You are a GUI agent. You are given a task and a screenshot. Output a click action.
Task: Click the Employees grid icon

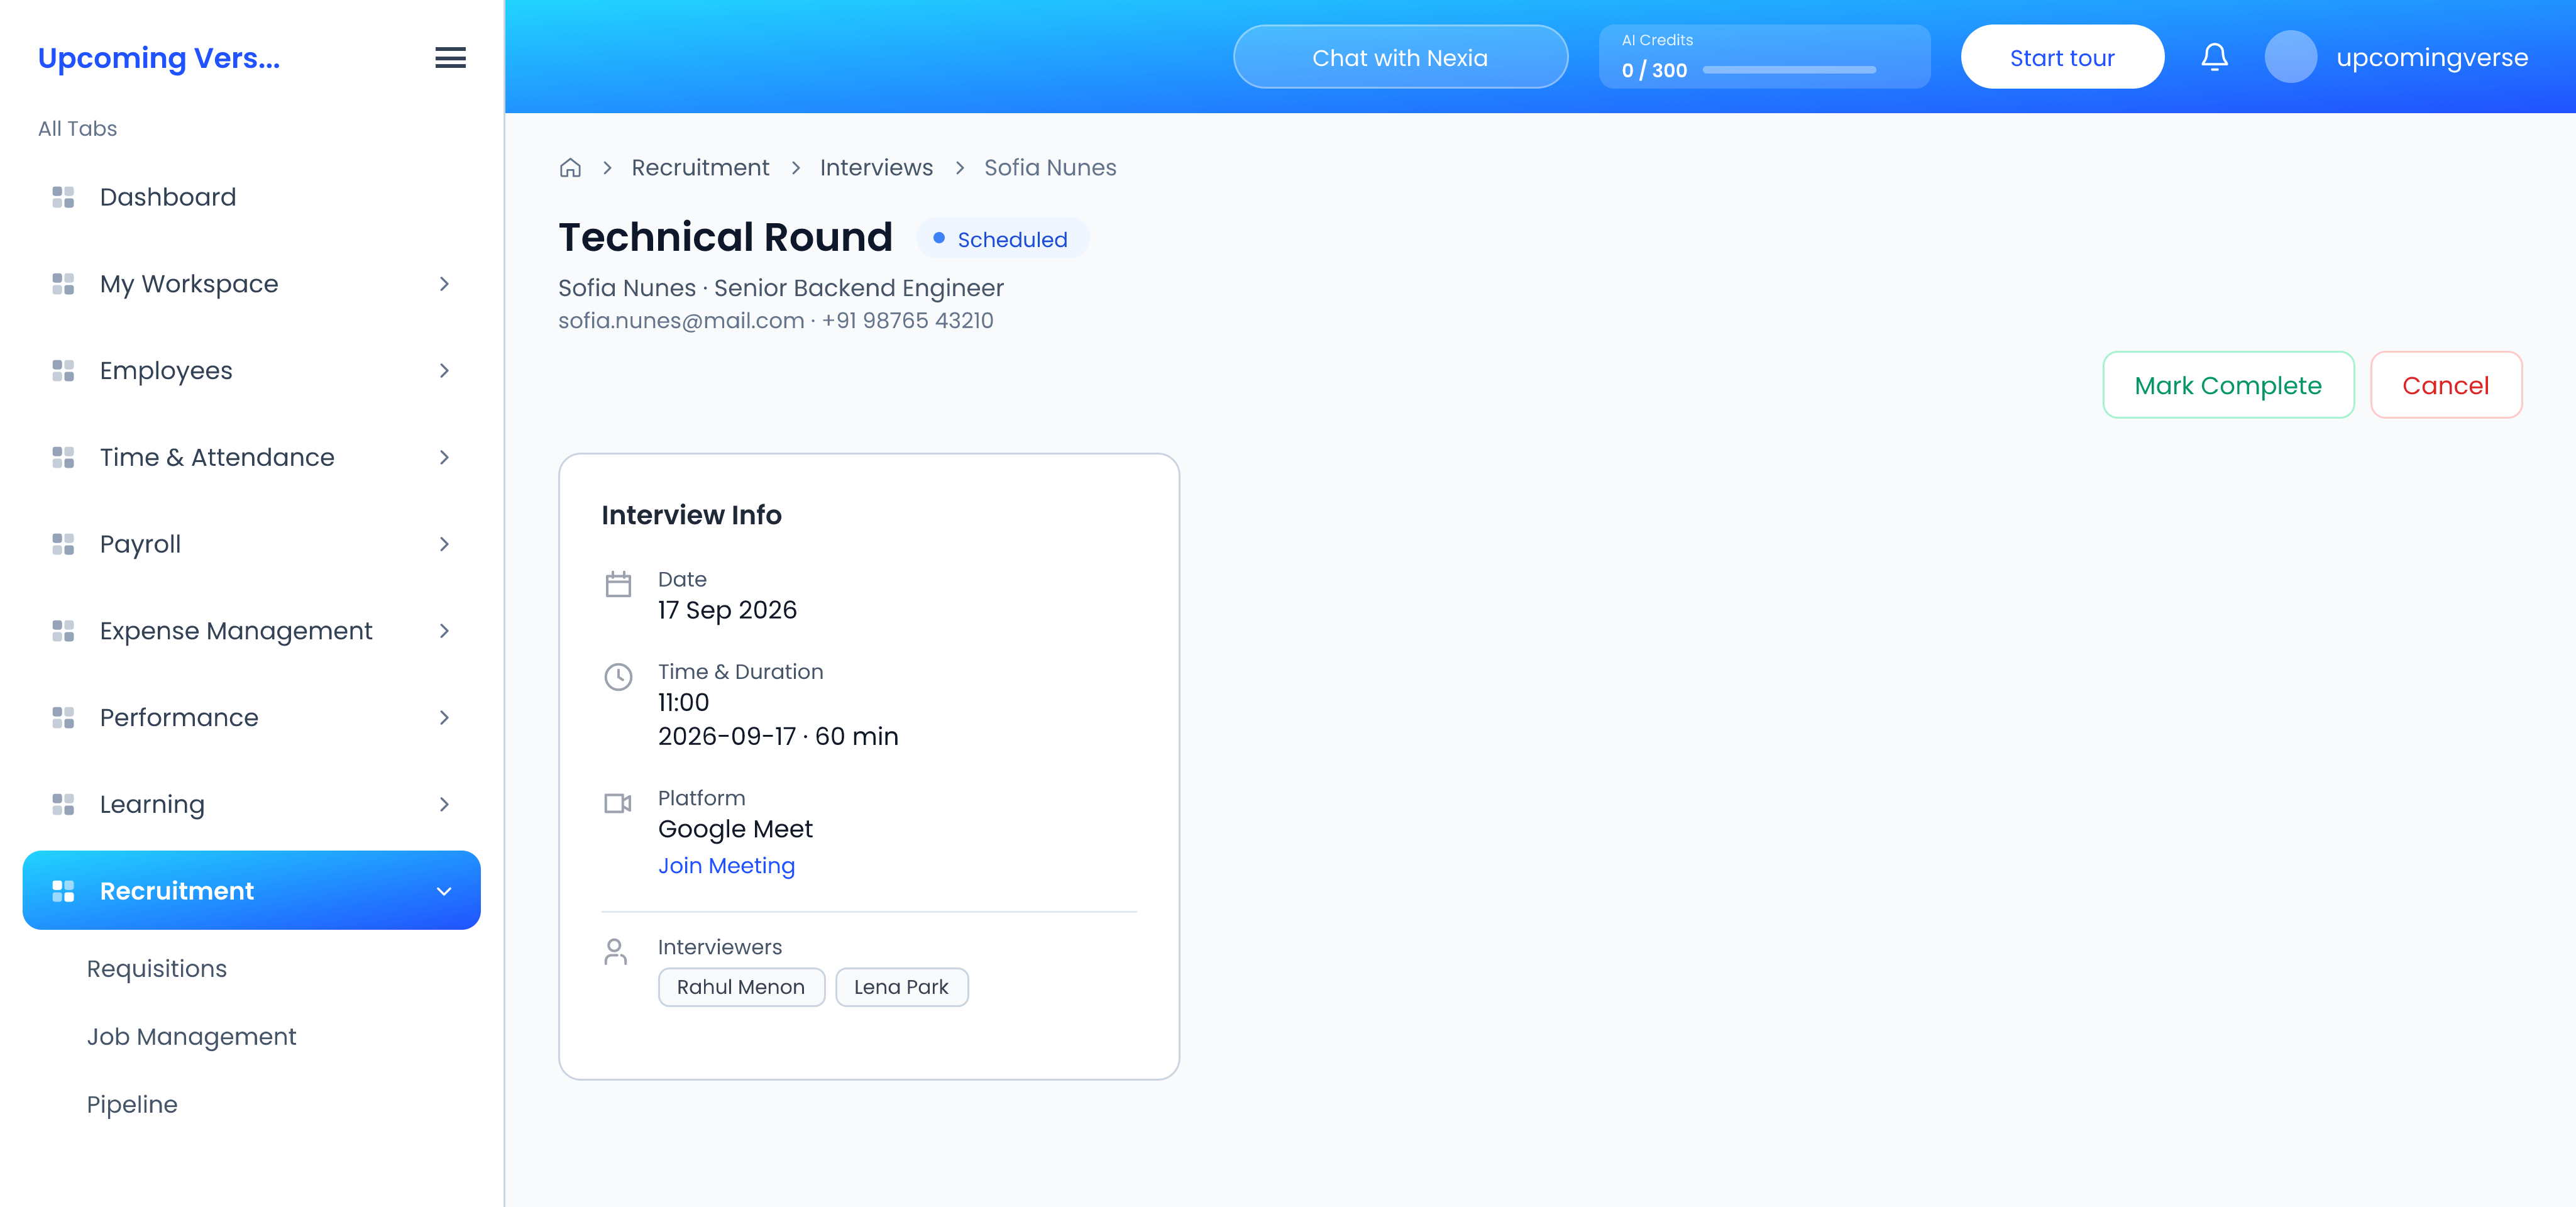[63, 371]
